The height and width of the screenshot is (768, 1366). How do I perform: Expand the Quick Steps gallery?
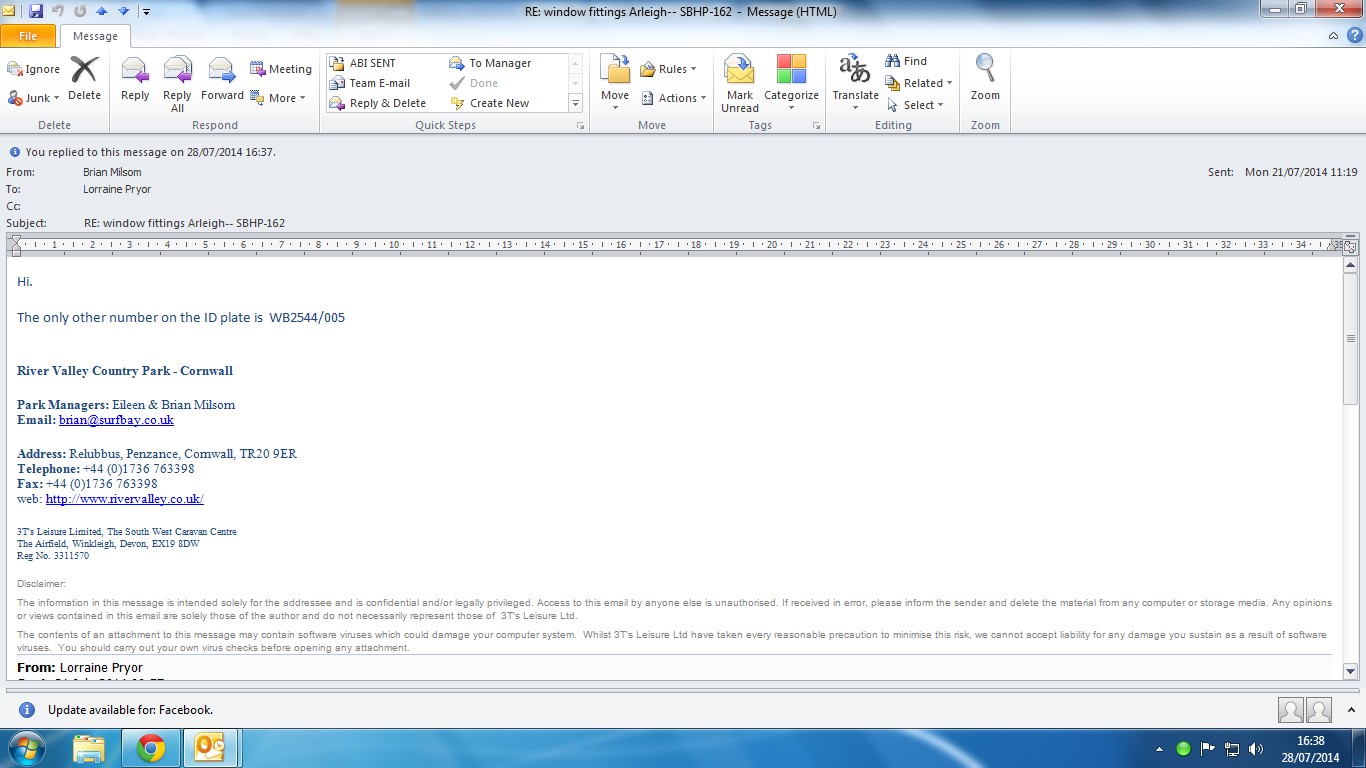575,103
